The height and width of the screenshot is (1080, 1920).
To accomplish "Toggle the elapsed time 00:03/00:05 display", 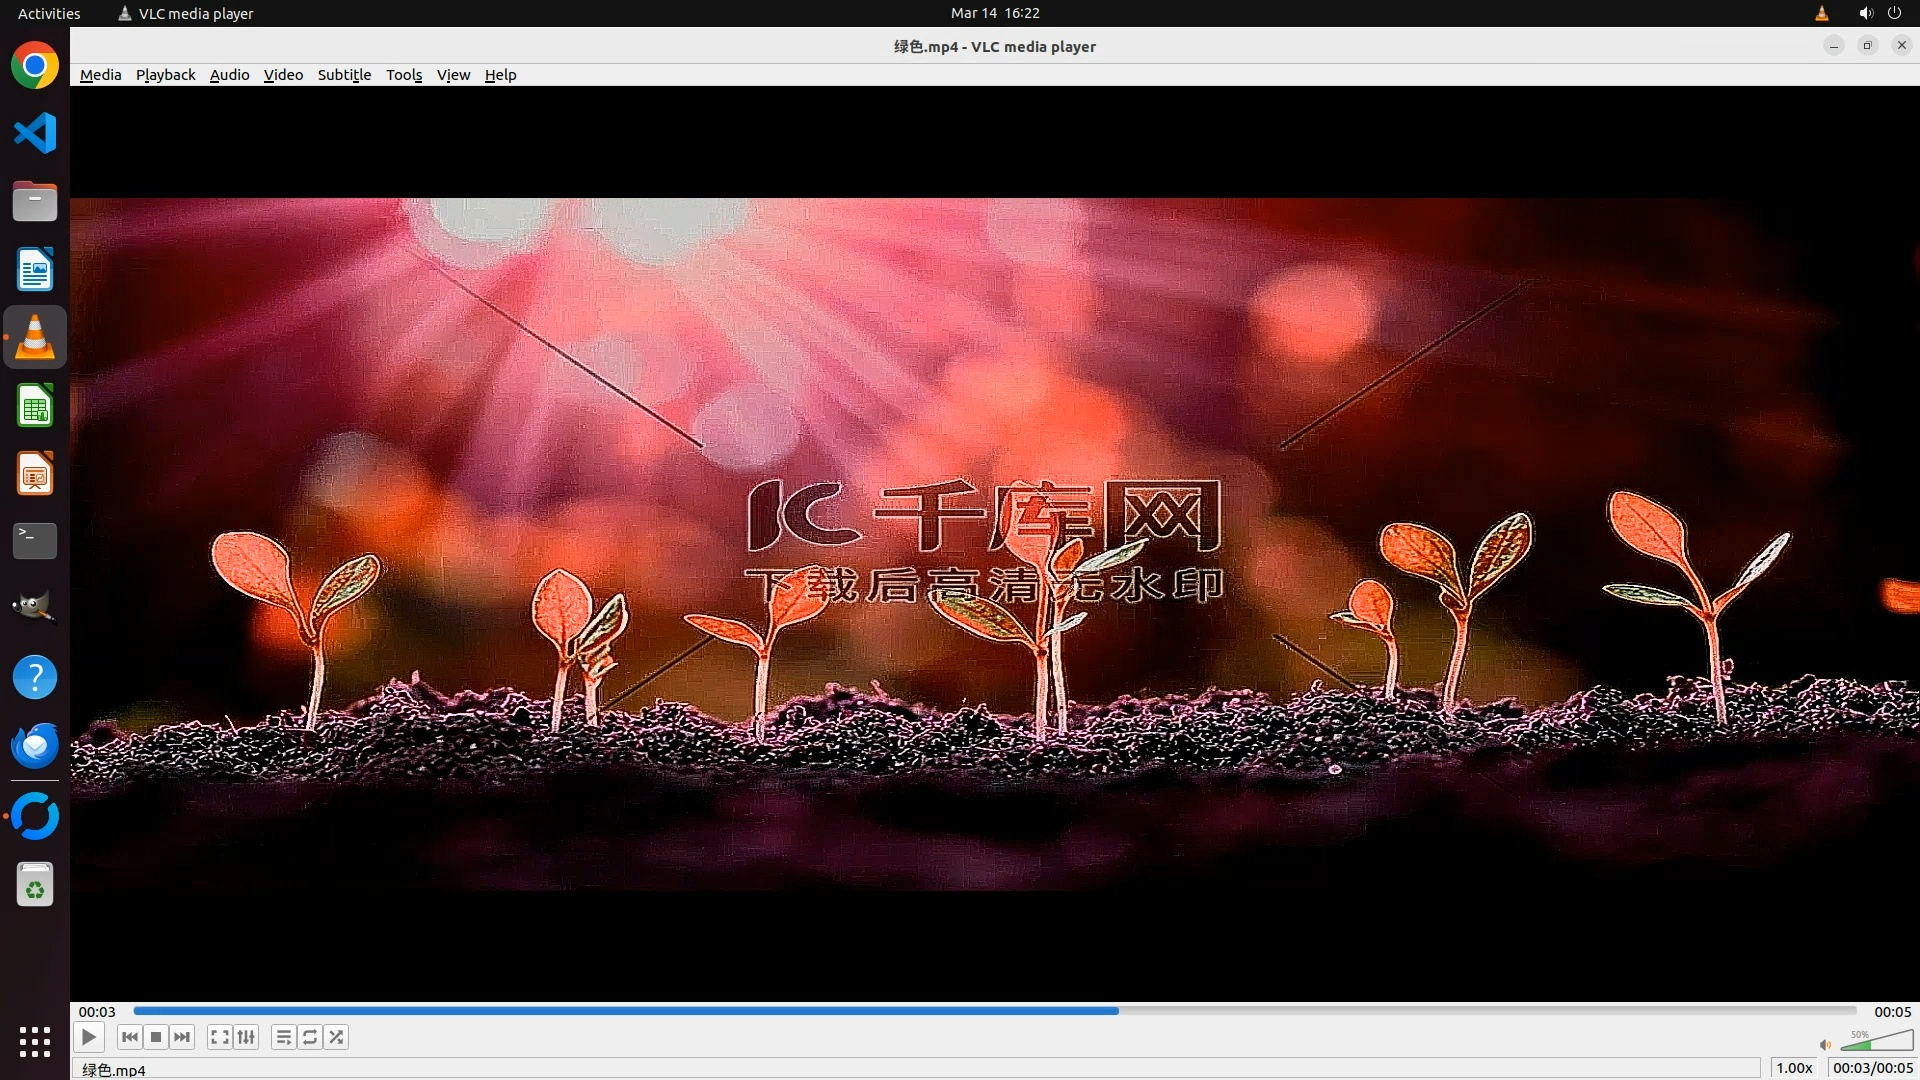I will coord(1872,1068).
